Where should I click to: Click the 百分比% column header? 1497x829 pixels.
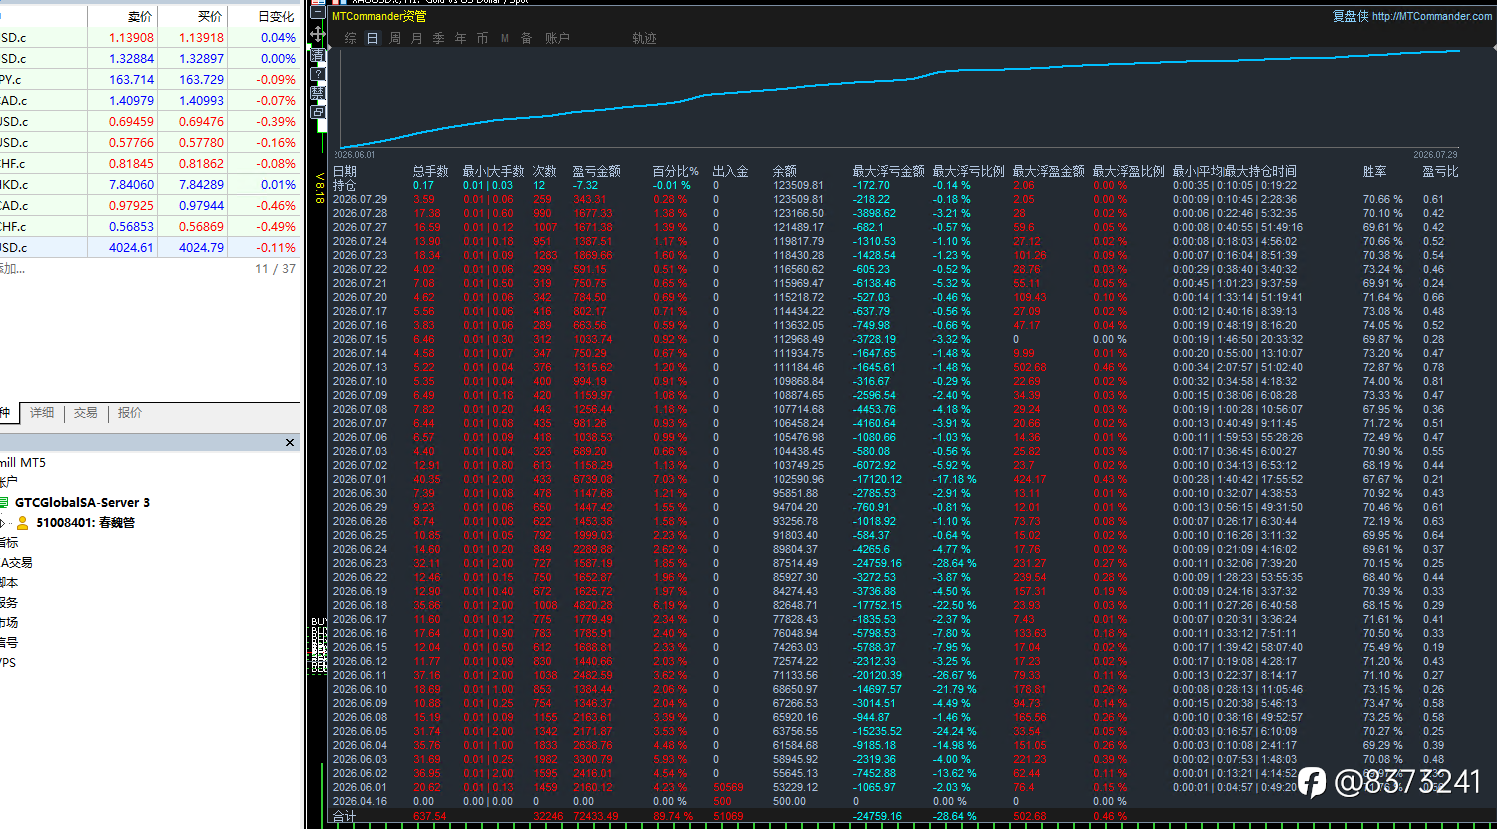click(676, 171)
